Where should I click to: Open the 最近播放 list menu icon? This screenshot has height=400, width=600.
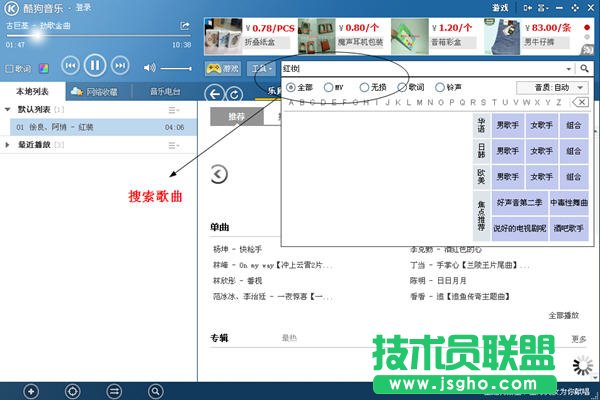pos(174,145)
